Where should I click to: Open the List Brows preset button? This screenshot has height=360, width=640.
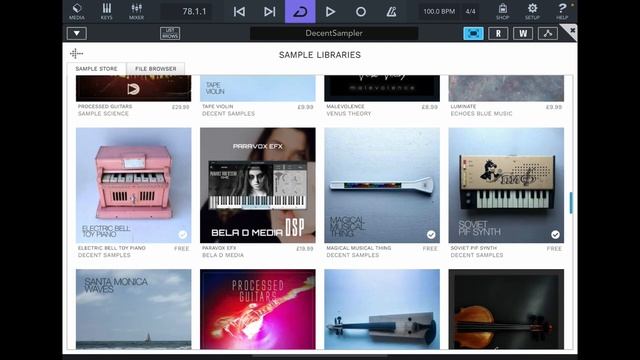pyautogui.click(x=170, y=33)
